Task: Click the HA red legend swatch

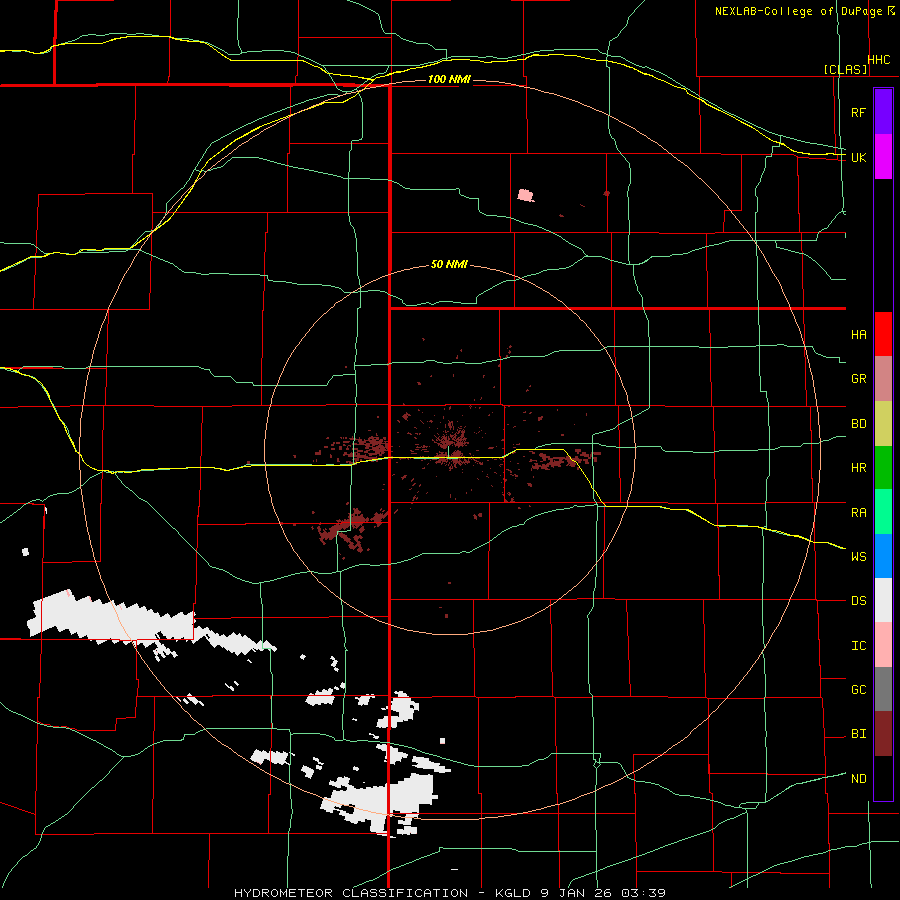Action: pos(883,334)
